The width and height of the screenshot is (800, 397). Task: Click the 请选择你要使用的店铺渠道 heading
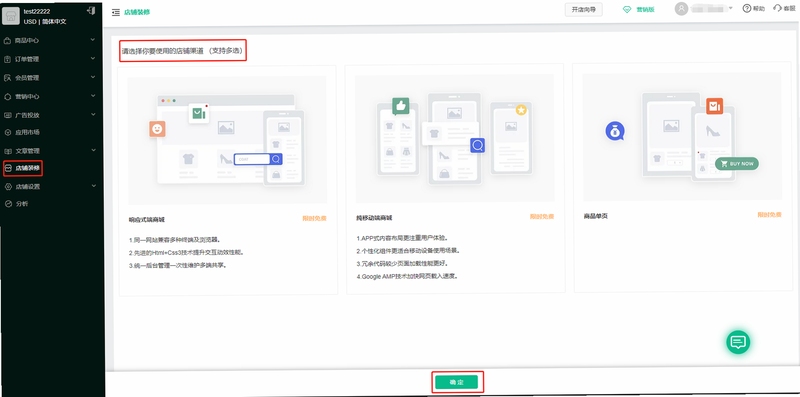click(183, 51)
